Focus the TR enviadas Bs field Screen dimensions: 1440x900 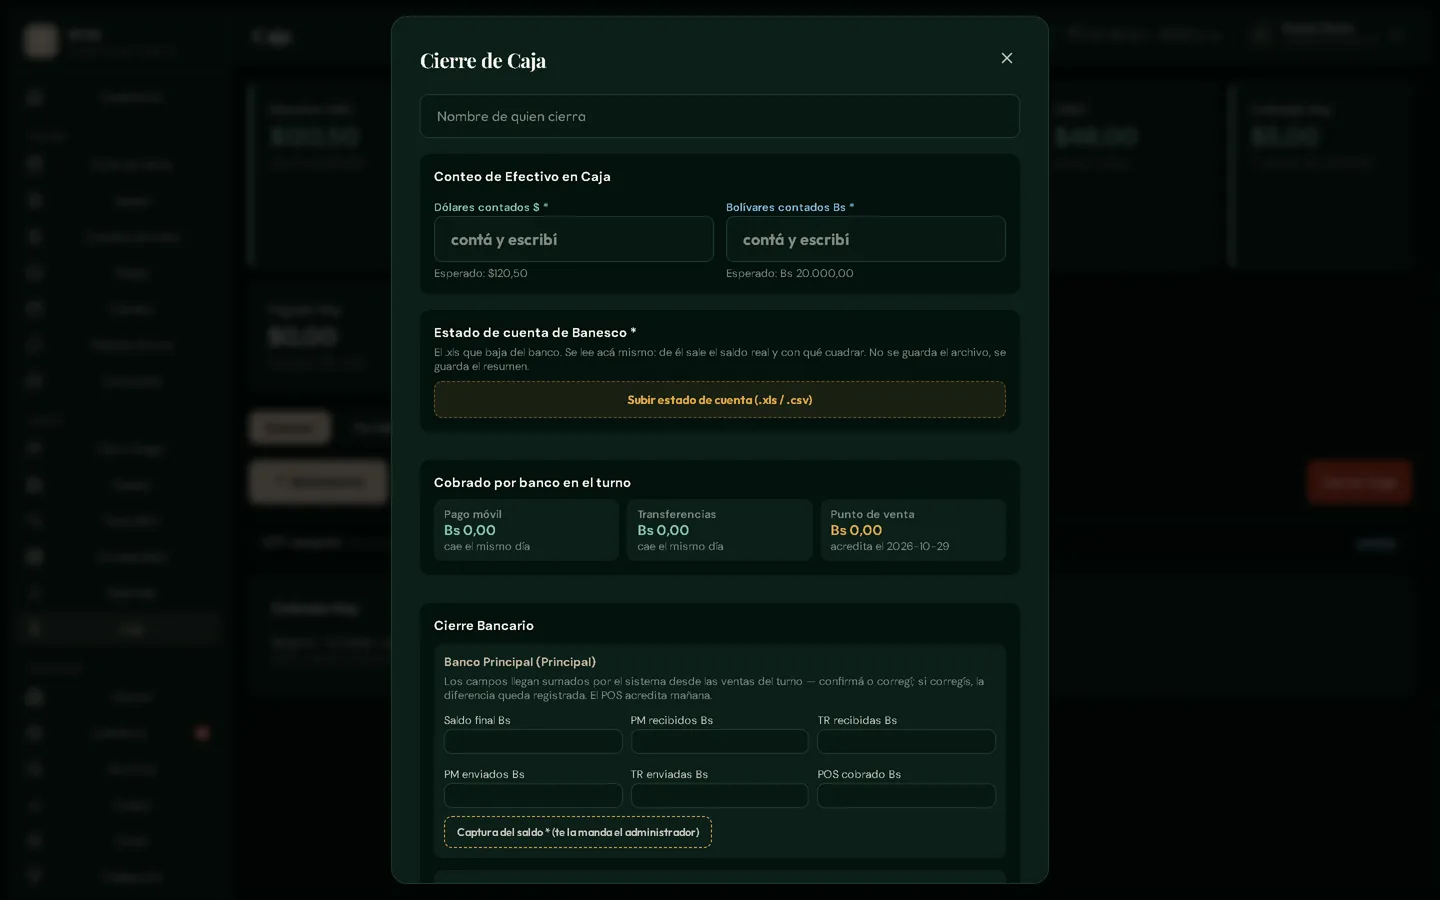click(x=720, y=795)
